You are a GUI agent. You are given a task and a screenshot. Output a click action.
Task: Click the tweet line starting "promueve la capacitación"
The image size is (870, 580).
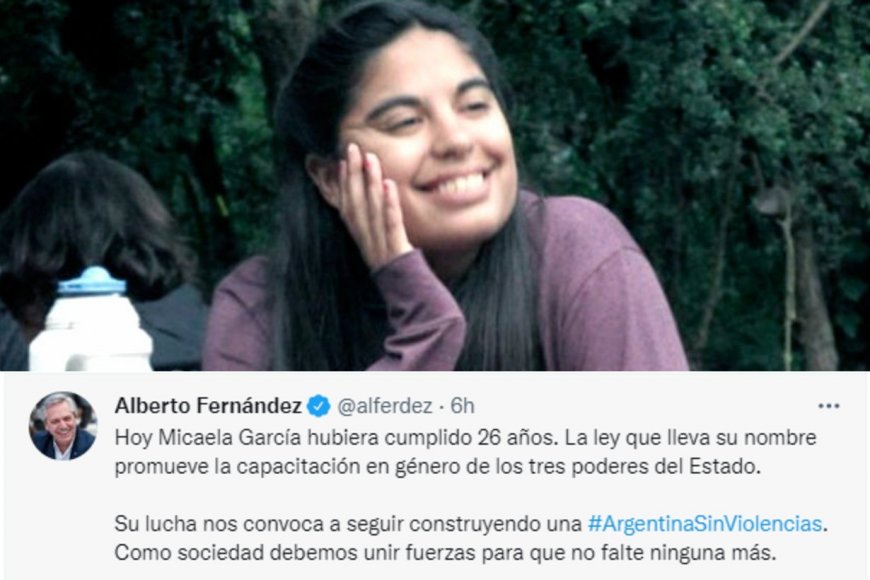click(437, 466)
